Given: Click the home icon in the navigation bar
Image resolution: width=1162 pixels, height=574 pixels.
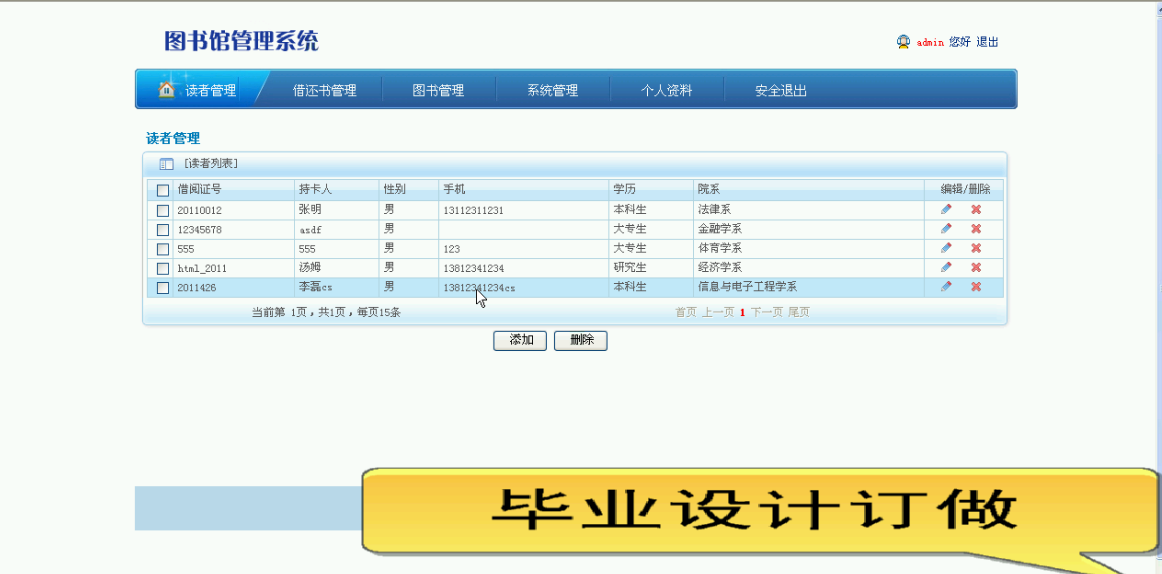Looking at the screenshot, I should pos(167,90).
